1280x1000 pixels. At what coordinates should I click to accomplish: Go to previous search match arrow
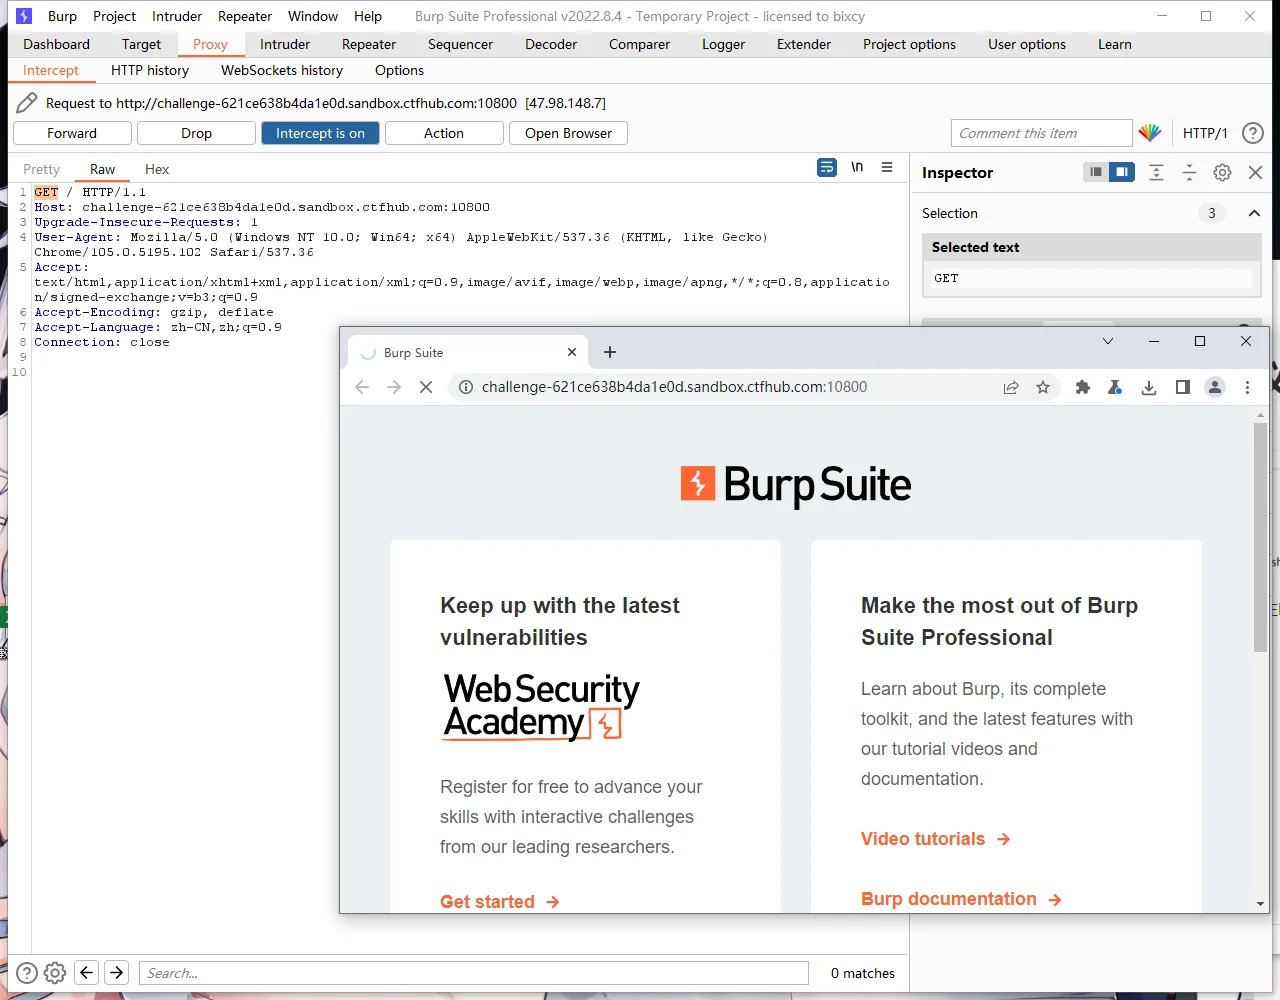(x=87, y=973)
